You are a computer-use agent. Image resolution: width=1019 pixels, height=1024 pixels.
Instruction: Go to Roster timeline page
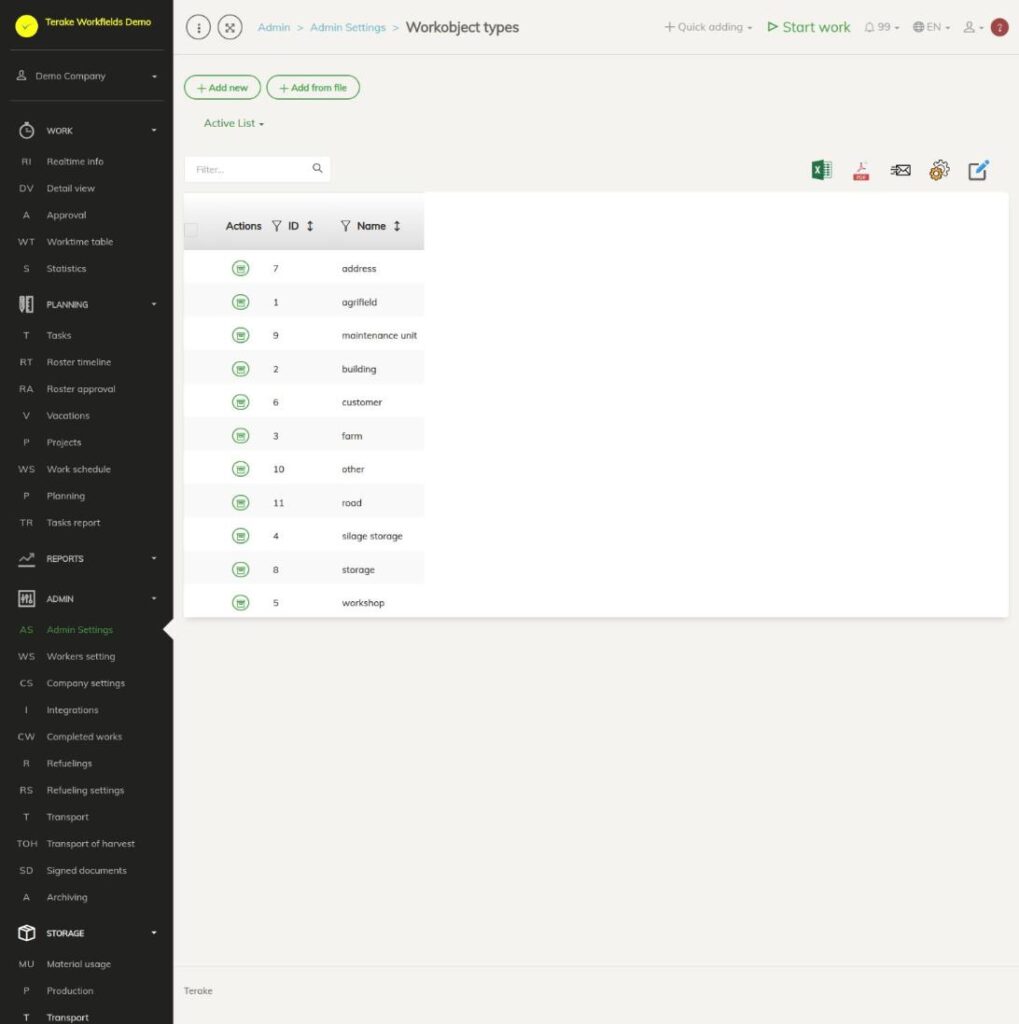(78, 362)
